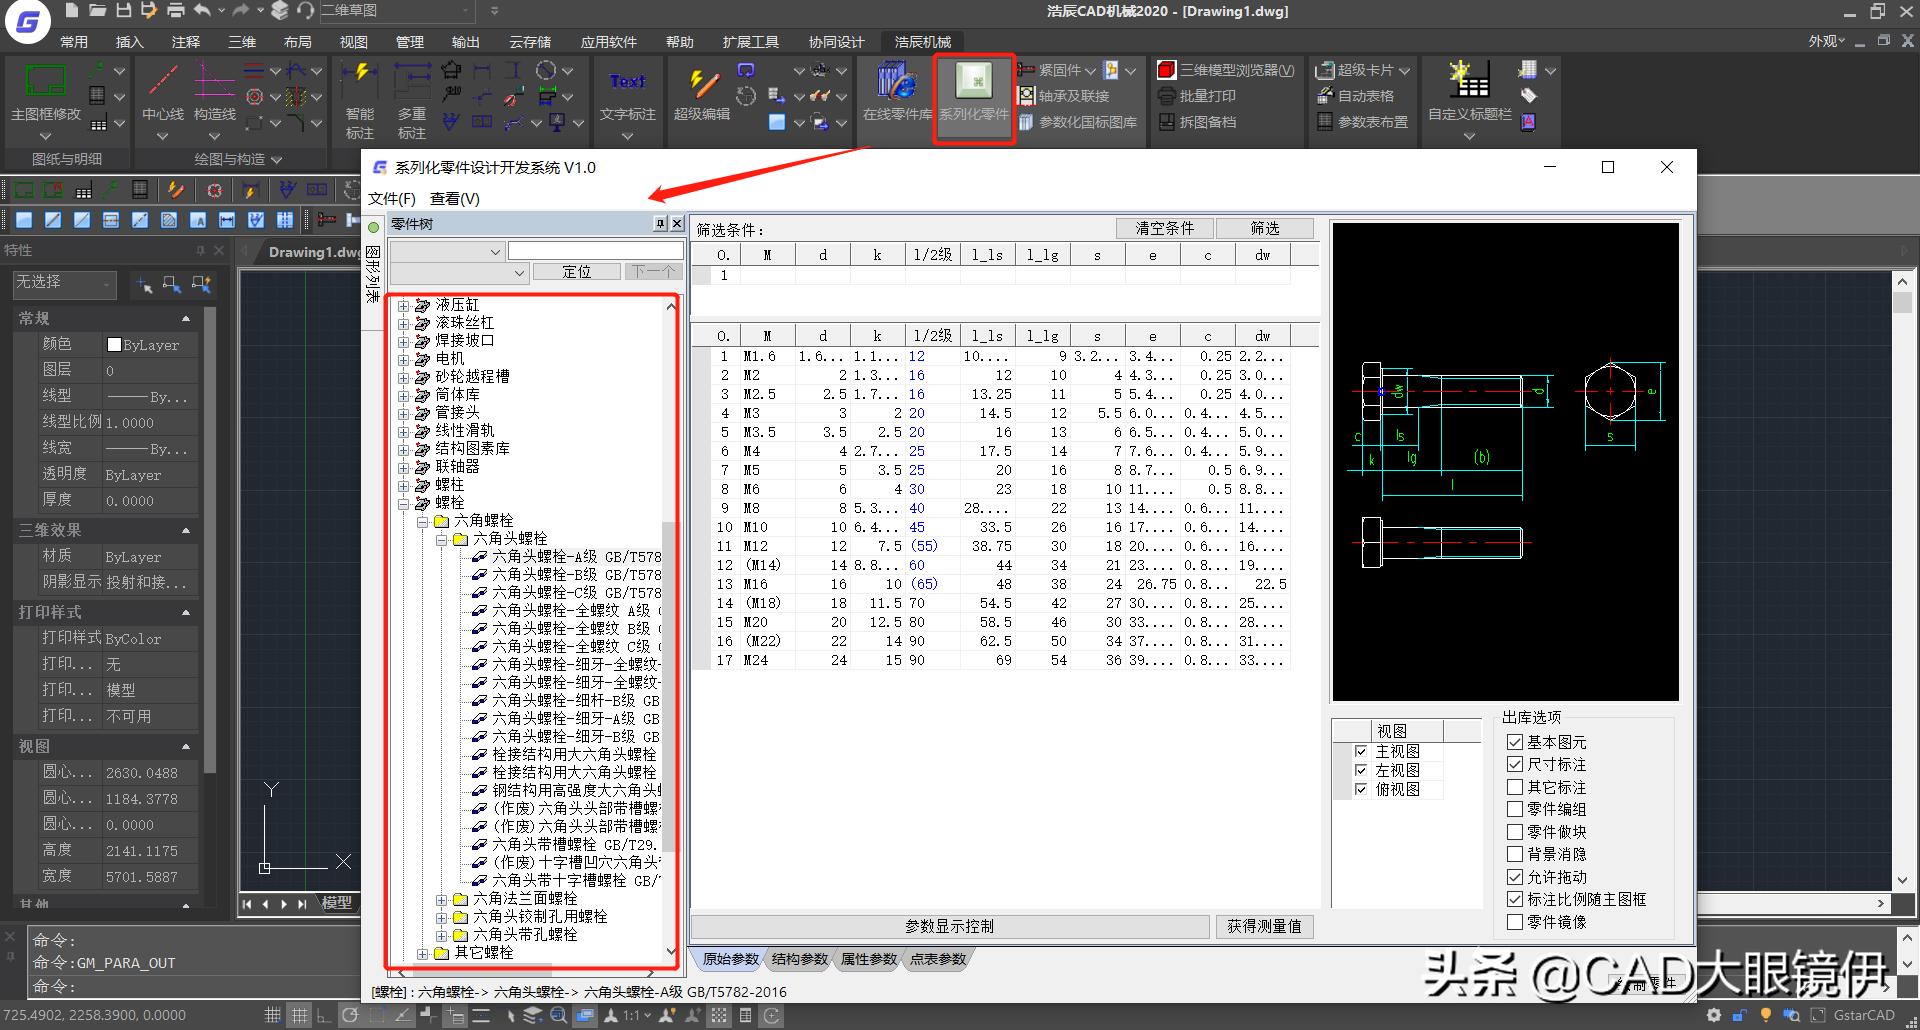Open the 无选择 selection dropdown
The height and width of the screenshot is (1030, 1920).
tap(65, 284)
